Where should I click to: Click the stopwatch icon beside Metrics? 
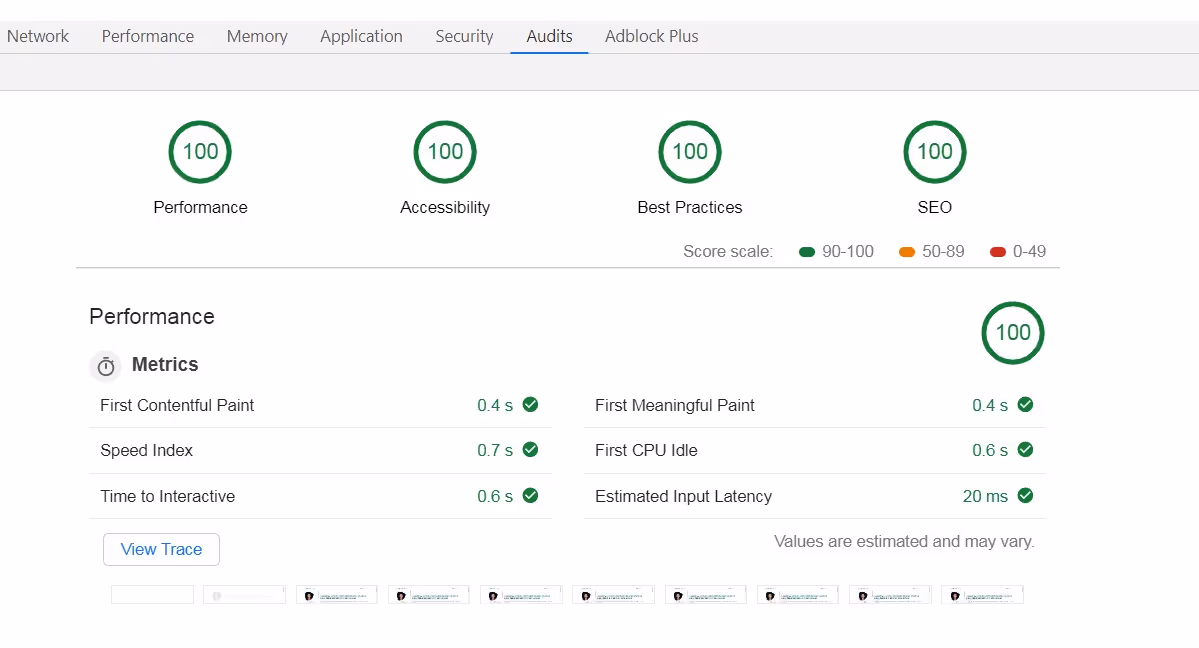pyautogui.click(x=106, y=366)
